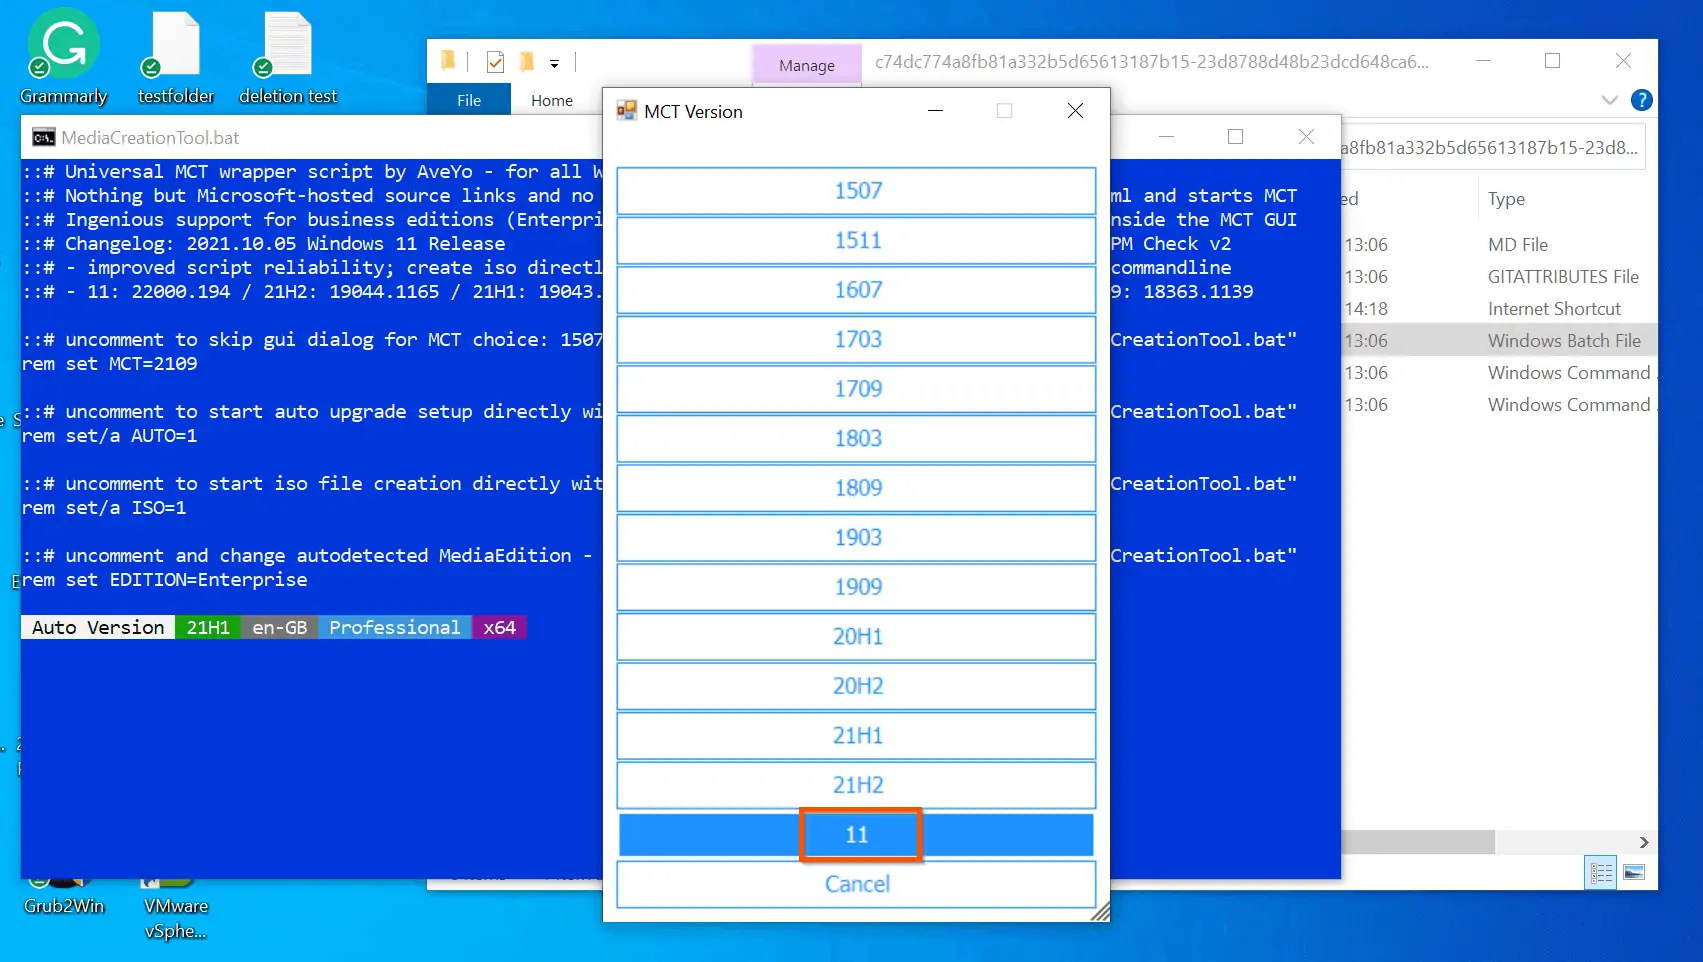Choose the 21H2 version option
1703x962 pixels.
click(x=856, y=785)
